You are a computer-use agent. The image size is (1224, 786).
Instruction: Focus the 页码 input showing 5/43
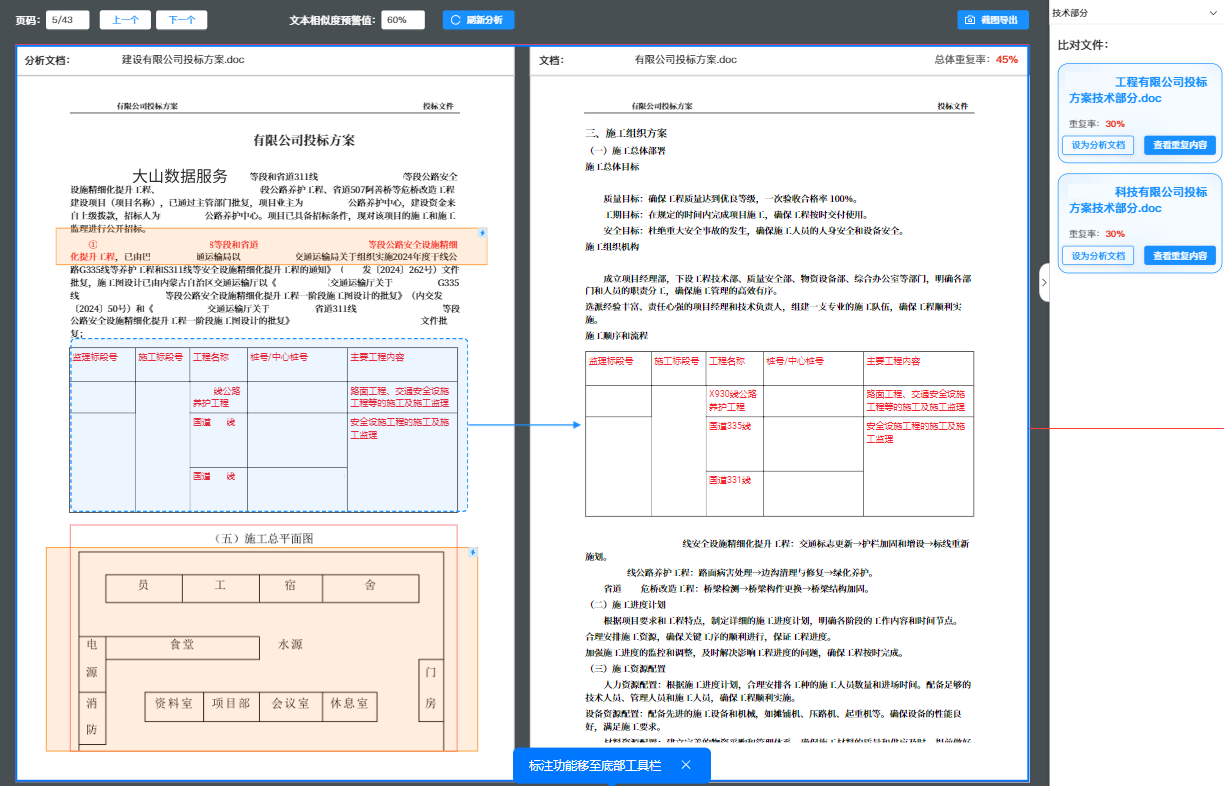pyautogui.click(x=67, y=20)
